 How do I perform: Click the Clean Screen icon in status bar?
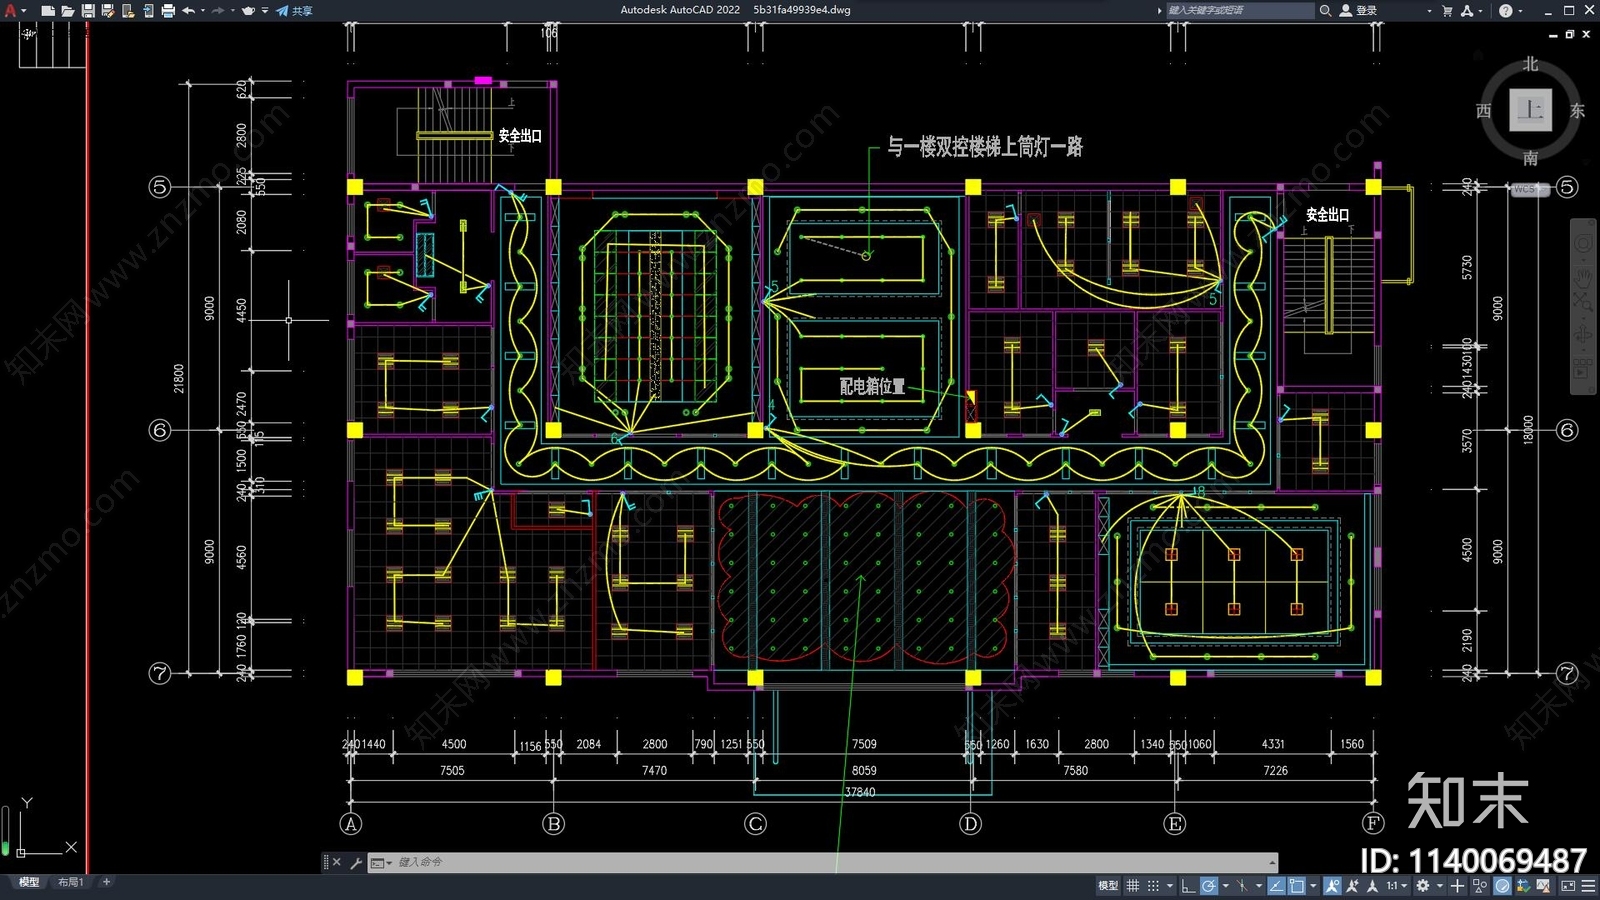[x=1568, y=886]
